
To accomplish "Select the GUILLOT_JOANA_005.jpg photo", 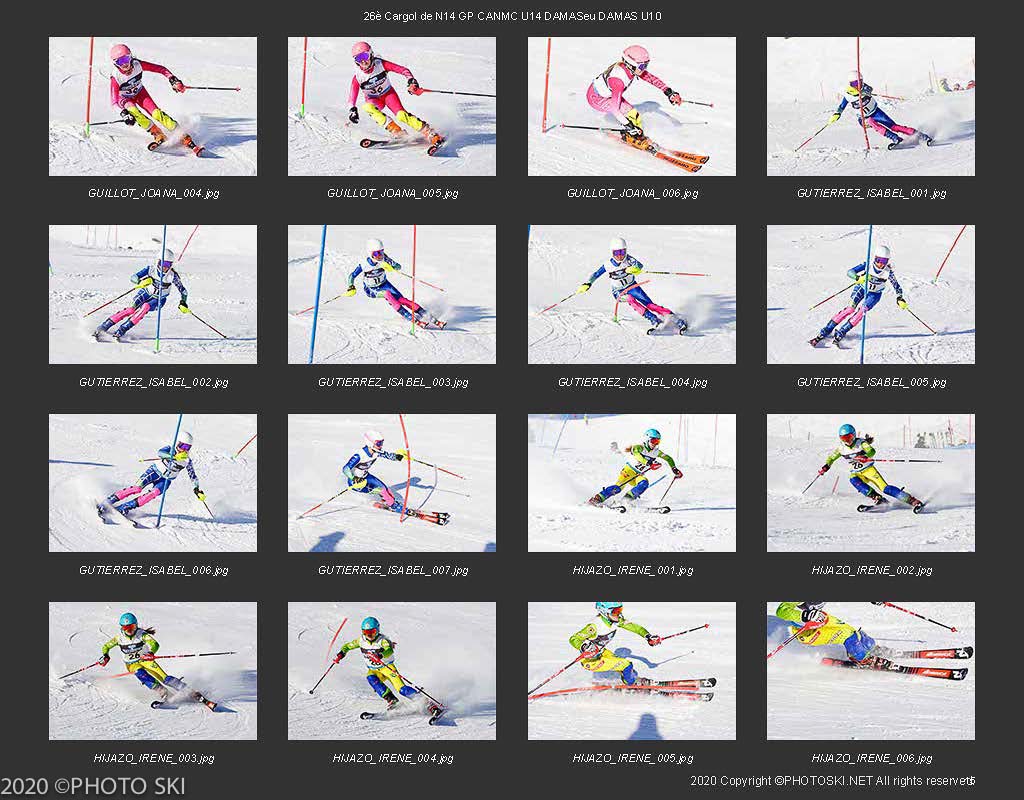I will (392, 106).
